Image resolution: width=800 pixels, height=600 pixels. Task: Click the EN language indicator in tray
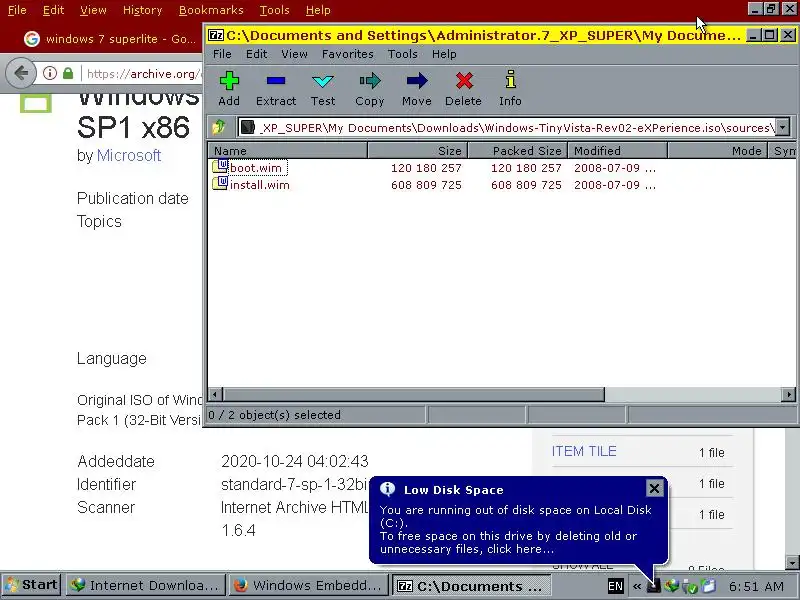coord(615,586)
